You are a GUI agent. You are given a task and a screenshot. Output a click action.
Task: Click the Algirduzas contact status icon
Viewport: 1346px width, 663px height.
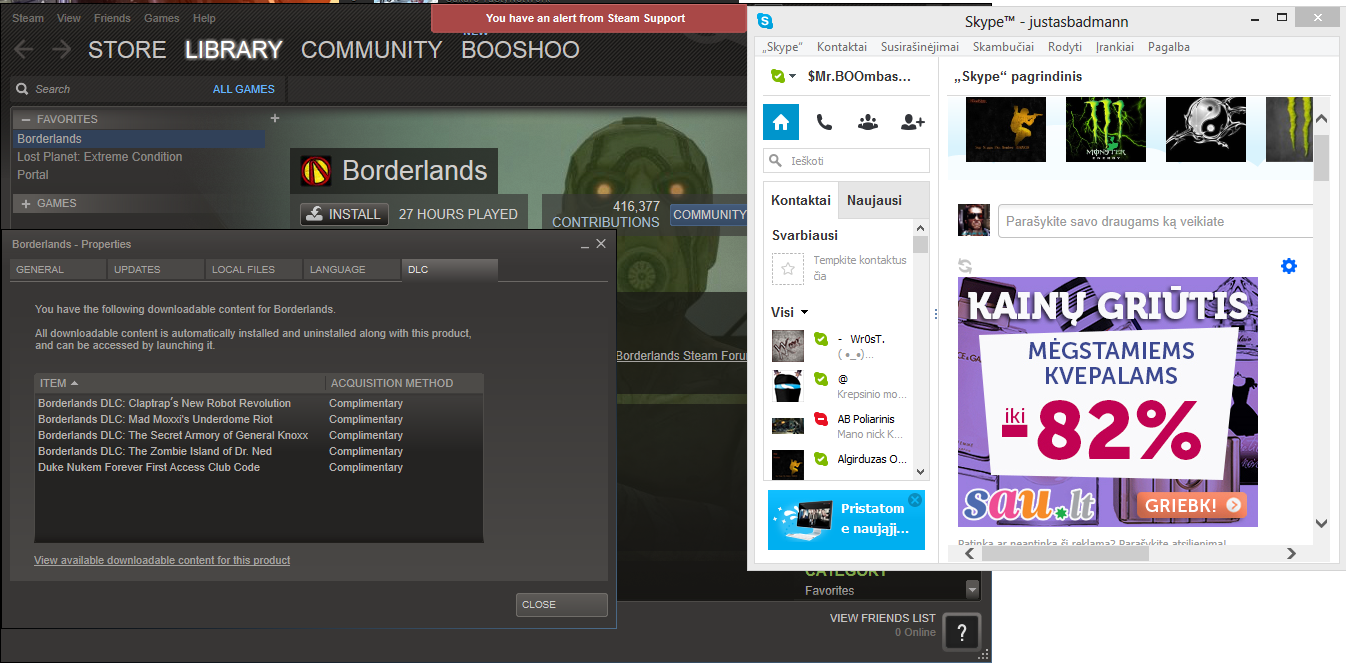pos(821,459)
